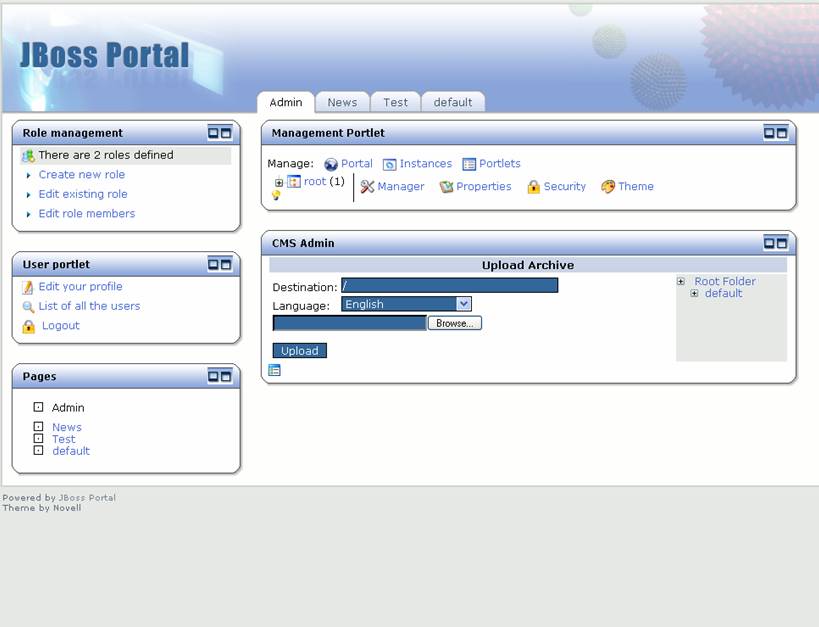
Task: Minimize the Management Portlet window
Action: tap(769, 133)
